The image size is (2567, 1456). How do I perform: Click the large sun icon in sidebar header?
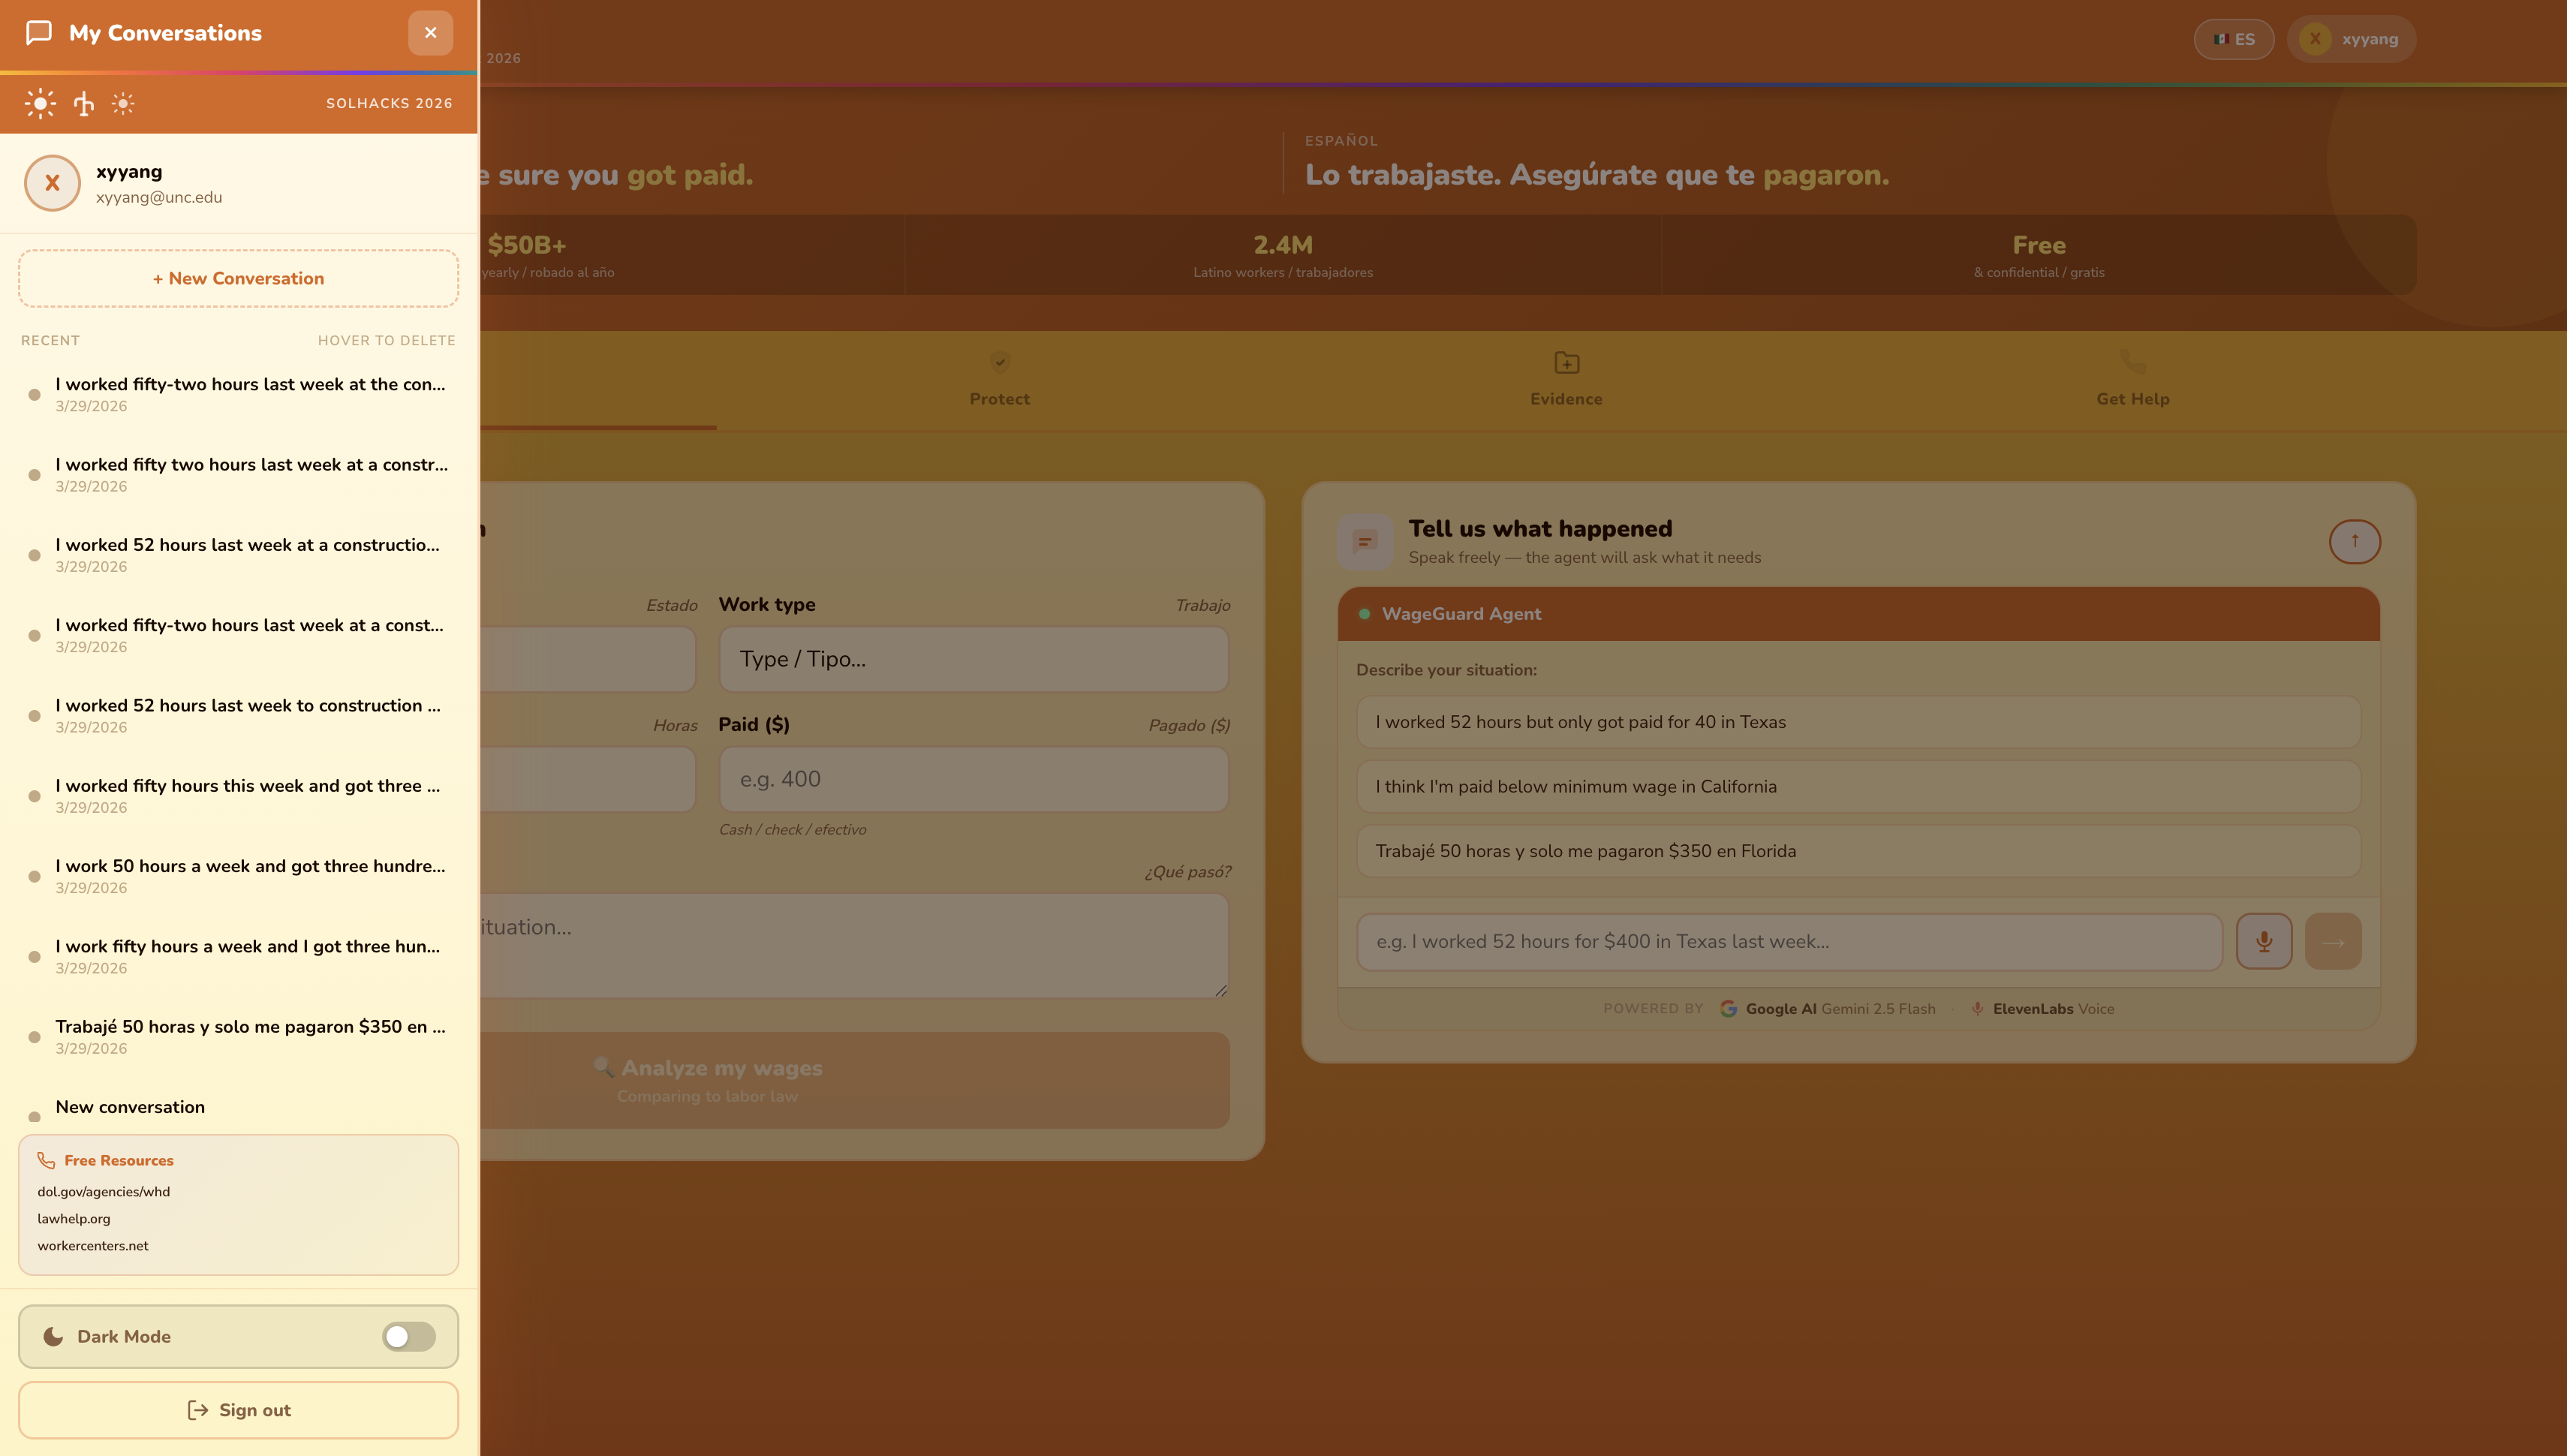pyautogui.click(x=40, y=103)
